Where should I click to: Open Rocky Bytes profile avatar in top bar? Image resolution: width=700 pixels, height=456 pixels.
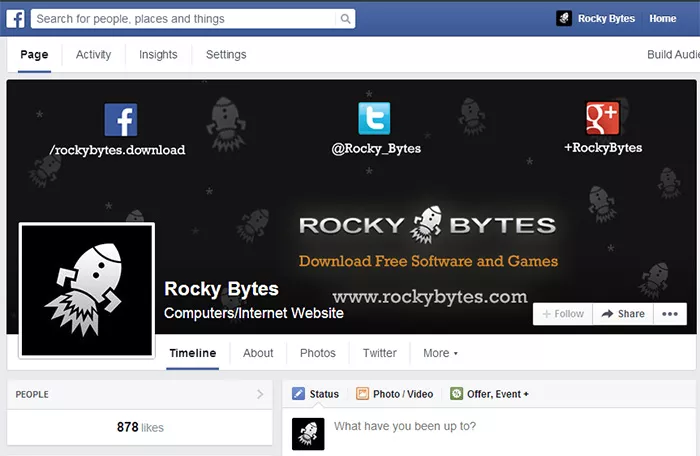click(x=564, y=18)
